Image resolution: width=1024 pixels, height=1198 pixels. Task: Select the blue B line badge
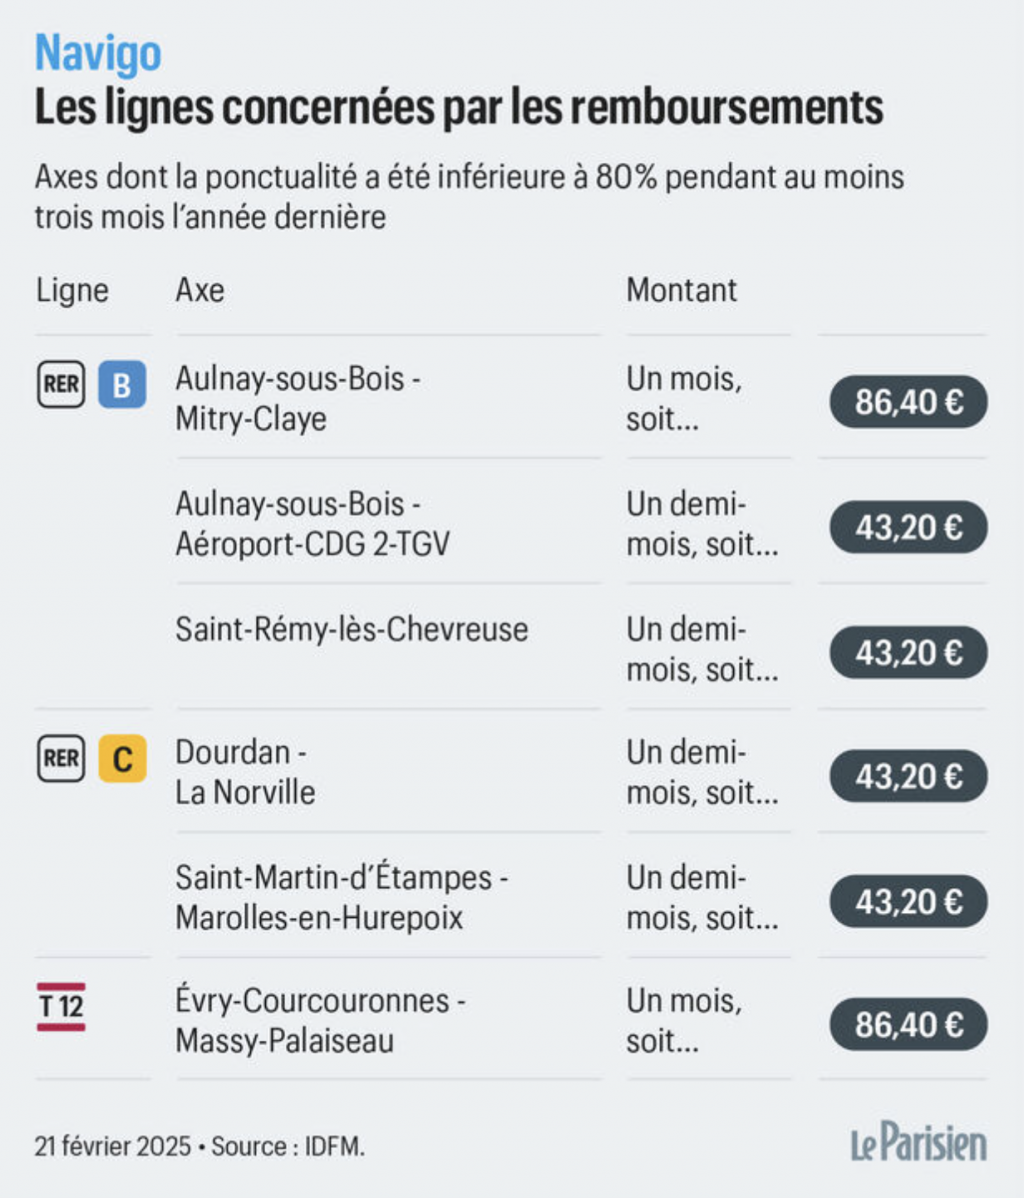[x=122, y=384]
